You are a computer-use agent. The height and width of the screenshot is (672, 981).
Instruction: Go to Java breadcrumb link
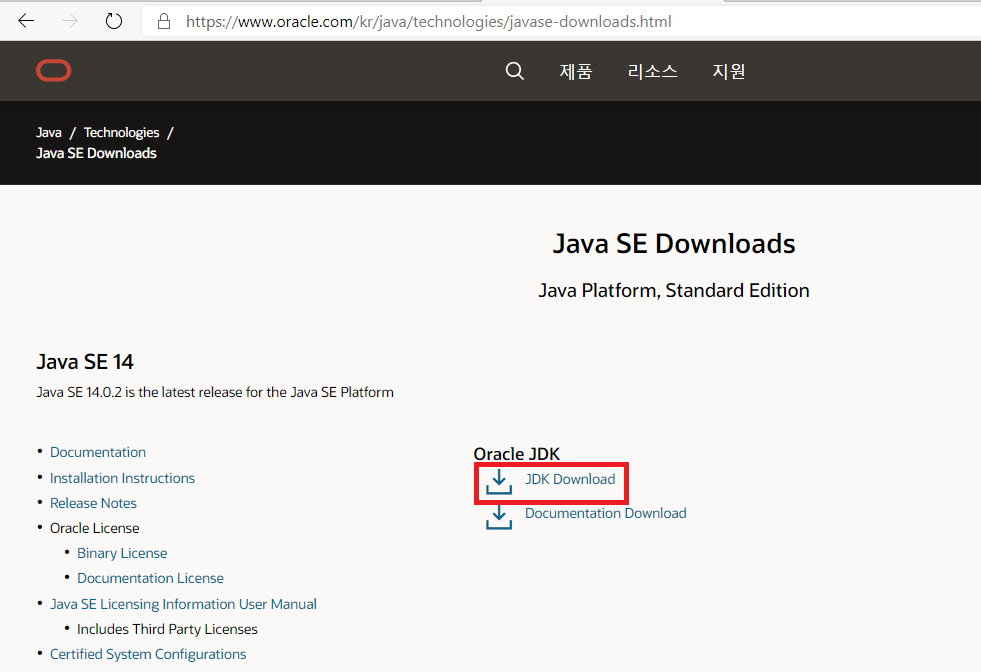click(x=49, y=133)
